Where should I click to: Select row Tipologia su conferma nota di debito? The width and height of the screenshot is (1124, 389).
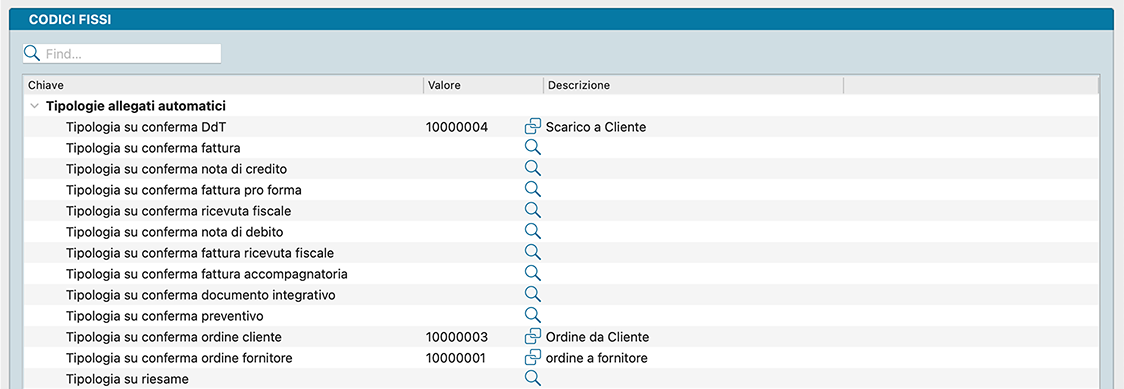pyautogui.click(x=561, y=231)
